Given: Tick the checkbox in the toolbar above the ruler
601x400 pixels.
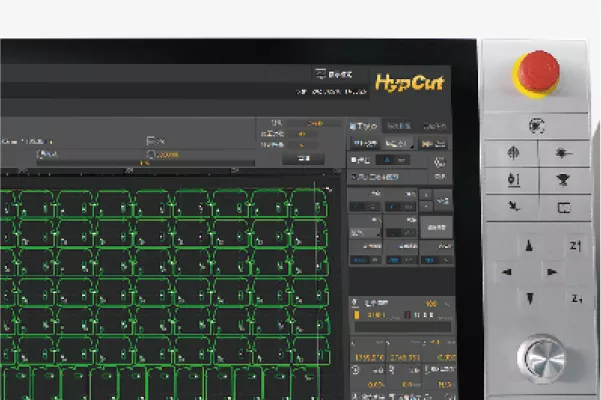Looking at the screenshot, I should pos(150,140).
